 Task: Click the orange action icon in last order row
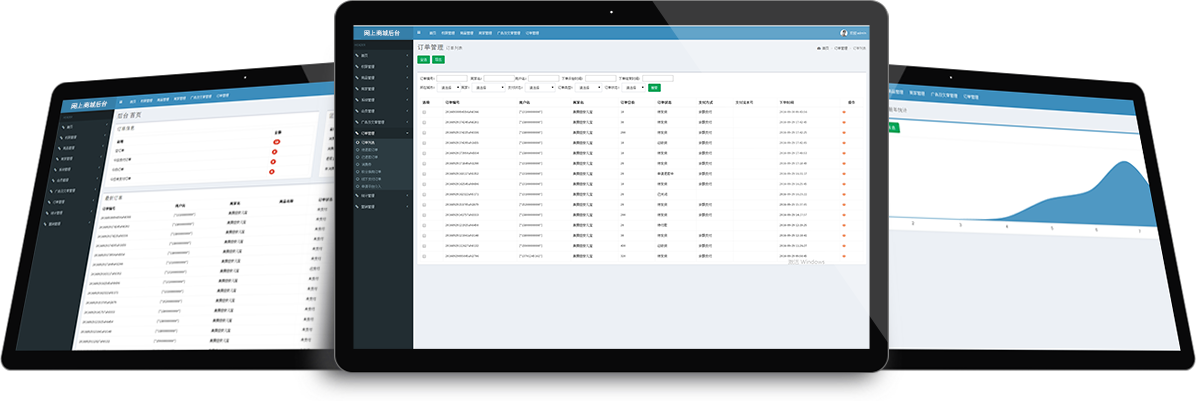[x=844, y=256]
